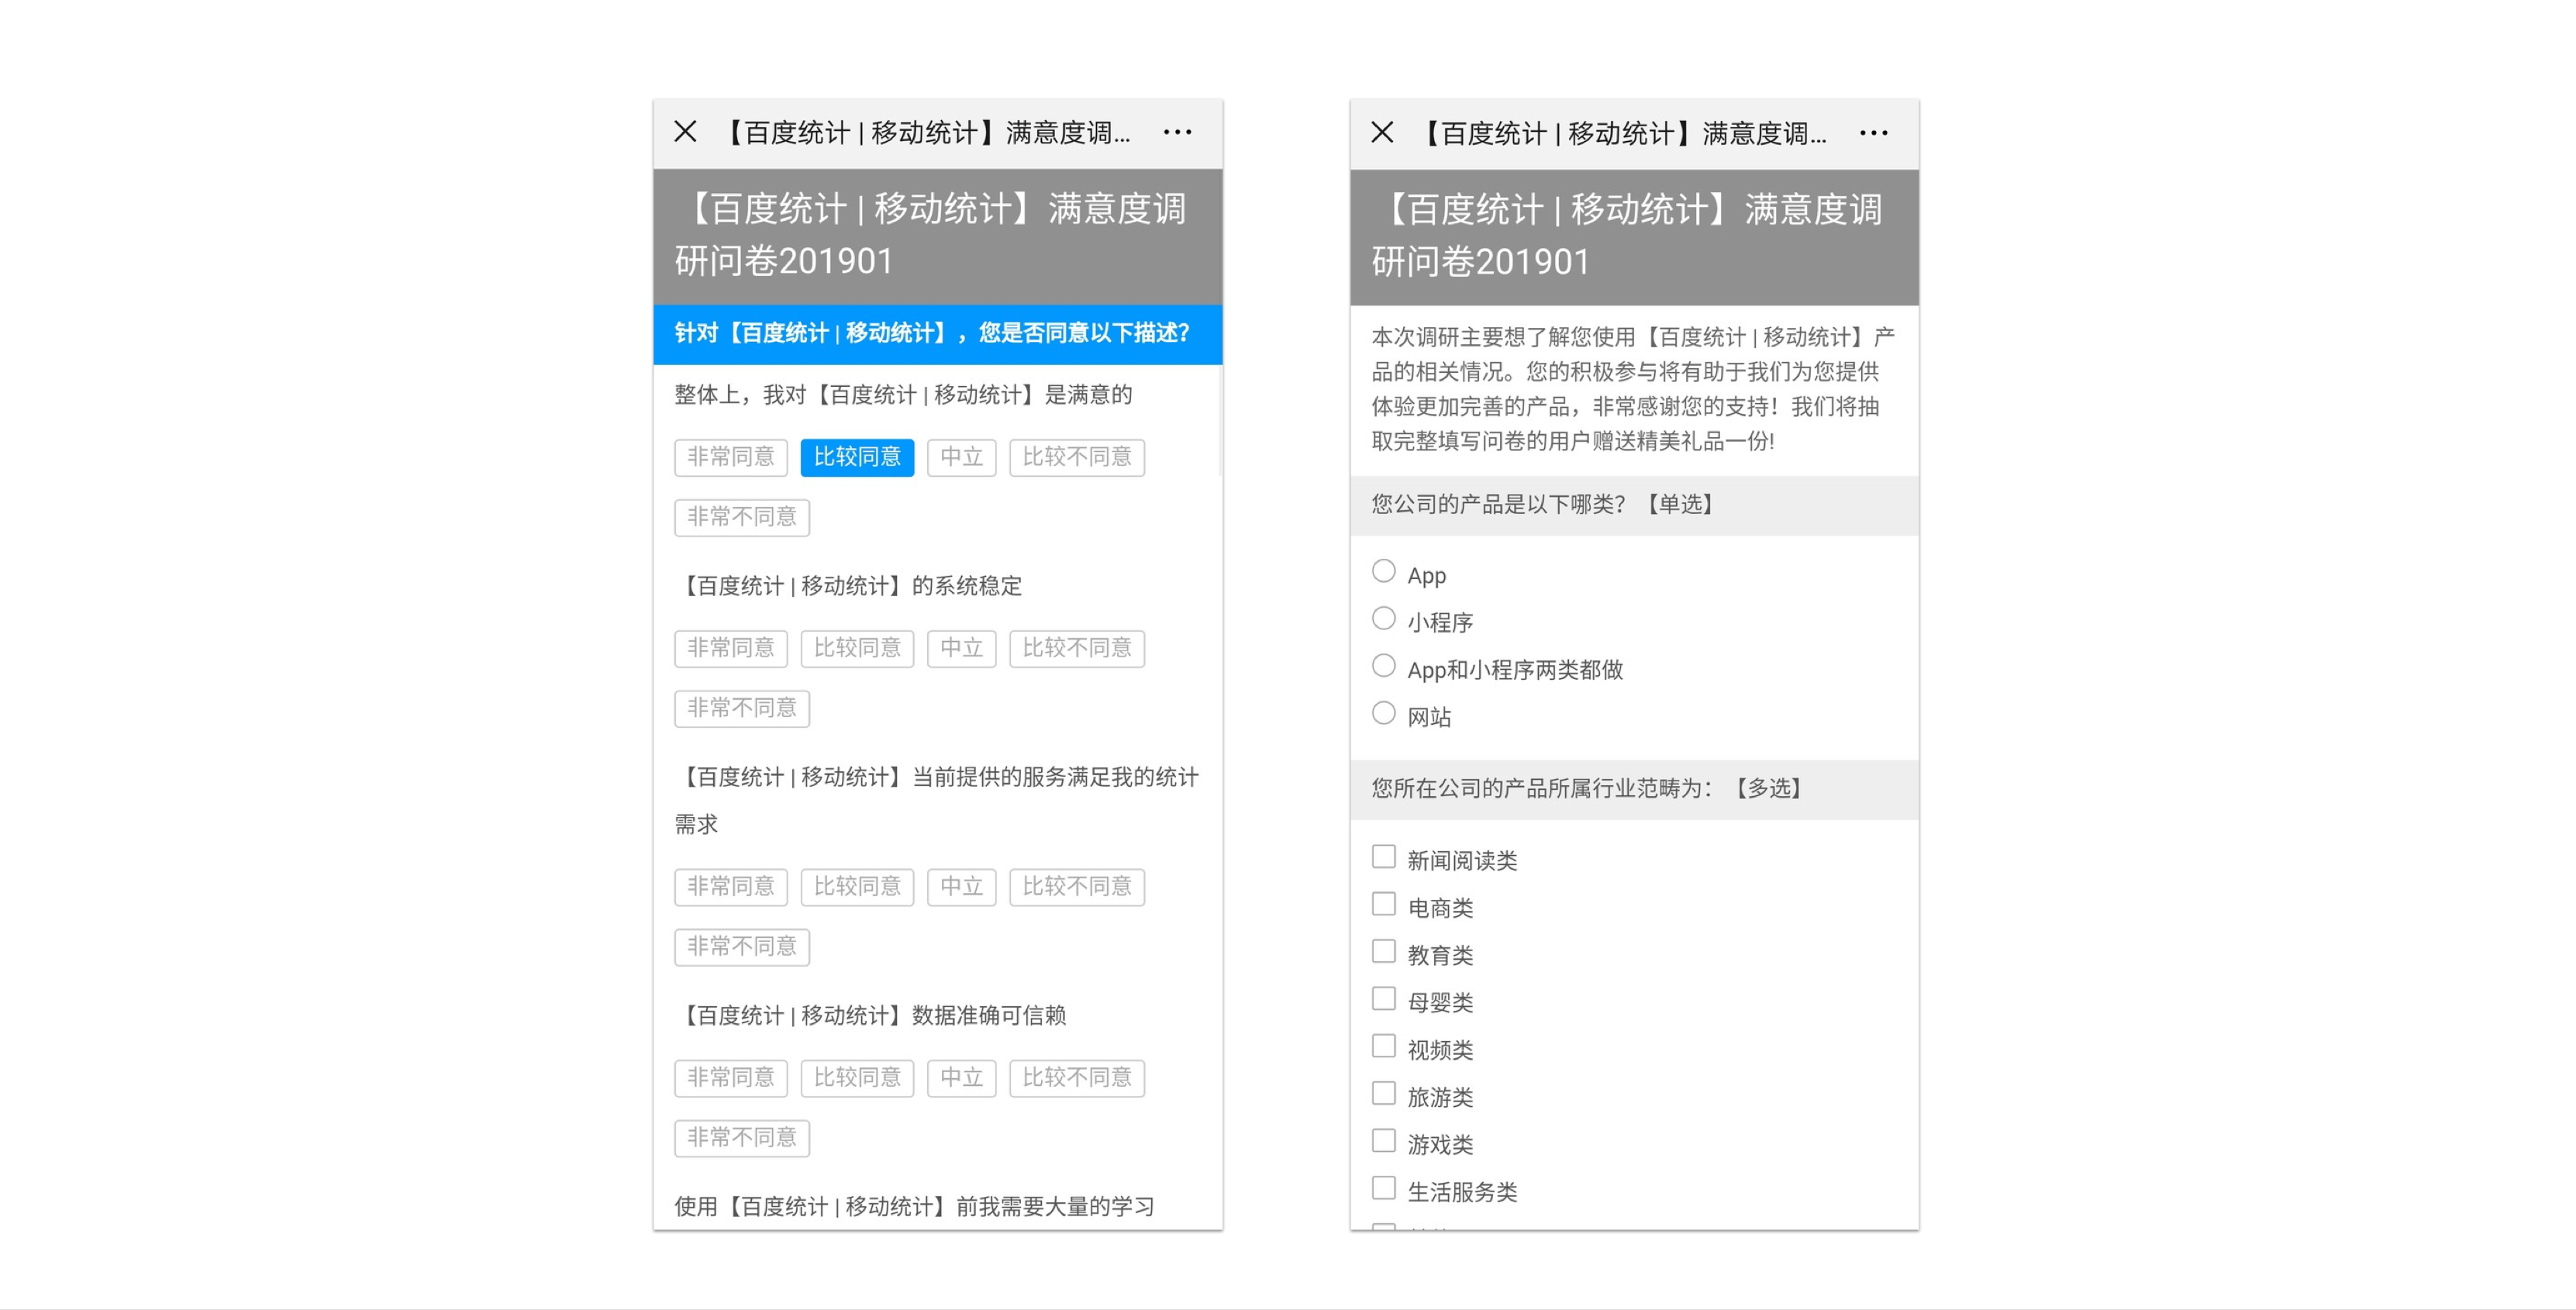Image resolution: width=2576 pixels, height=1310 pixels.
Task: Choose App和小程序两类都做 radio option
Action: pos(1383,666)
